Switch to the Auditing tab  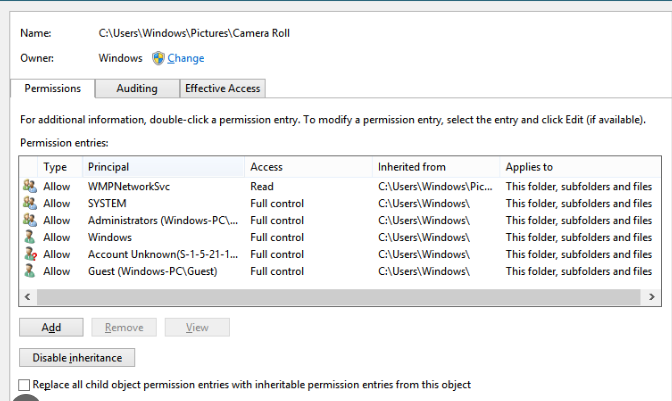click(x=137, y=88)
